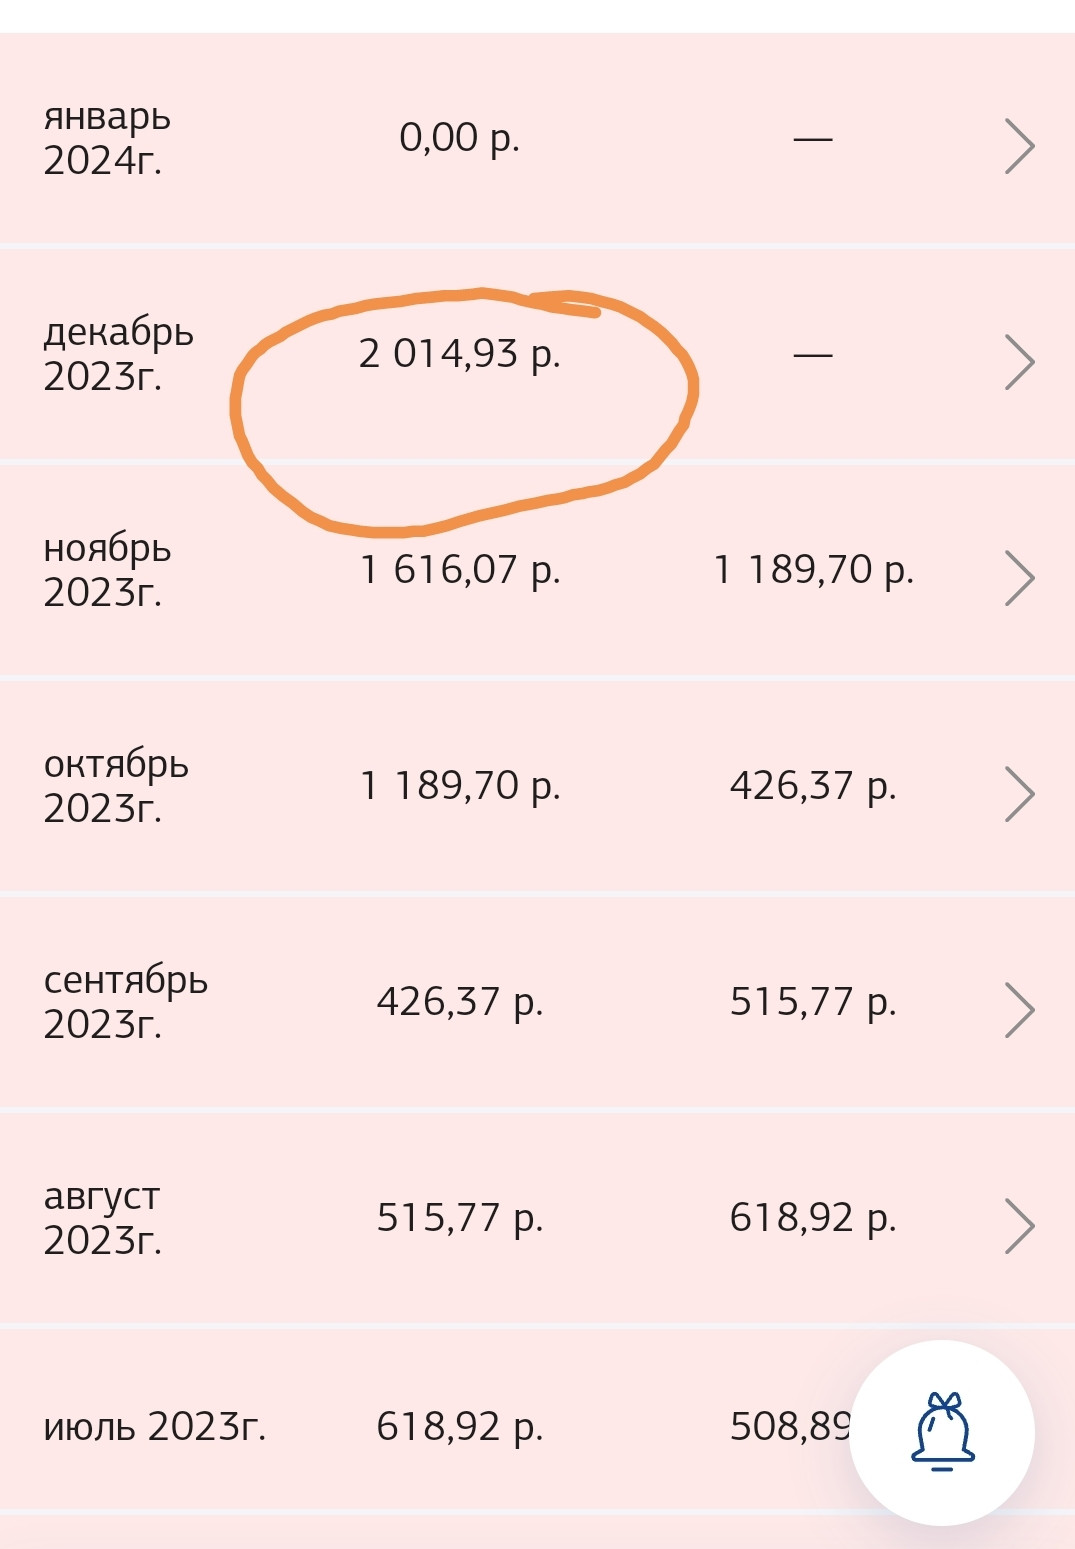Select the ноябрь 2023г. month label

click(107, 570)
